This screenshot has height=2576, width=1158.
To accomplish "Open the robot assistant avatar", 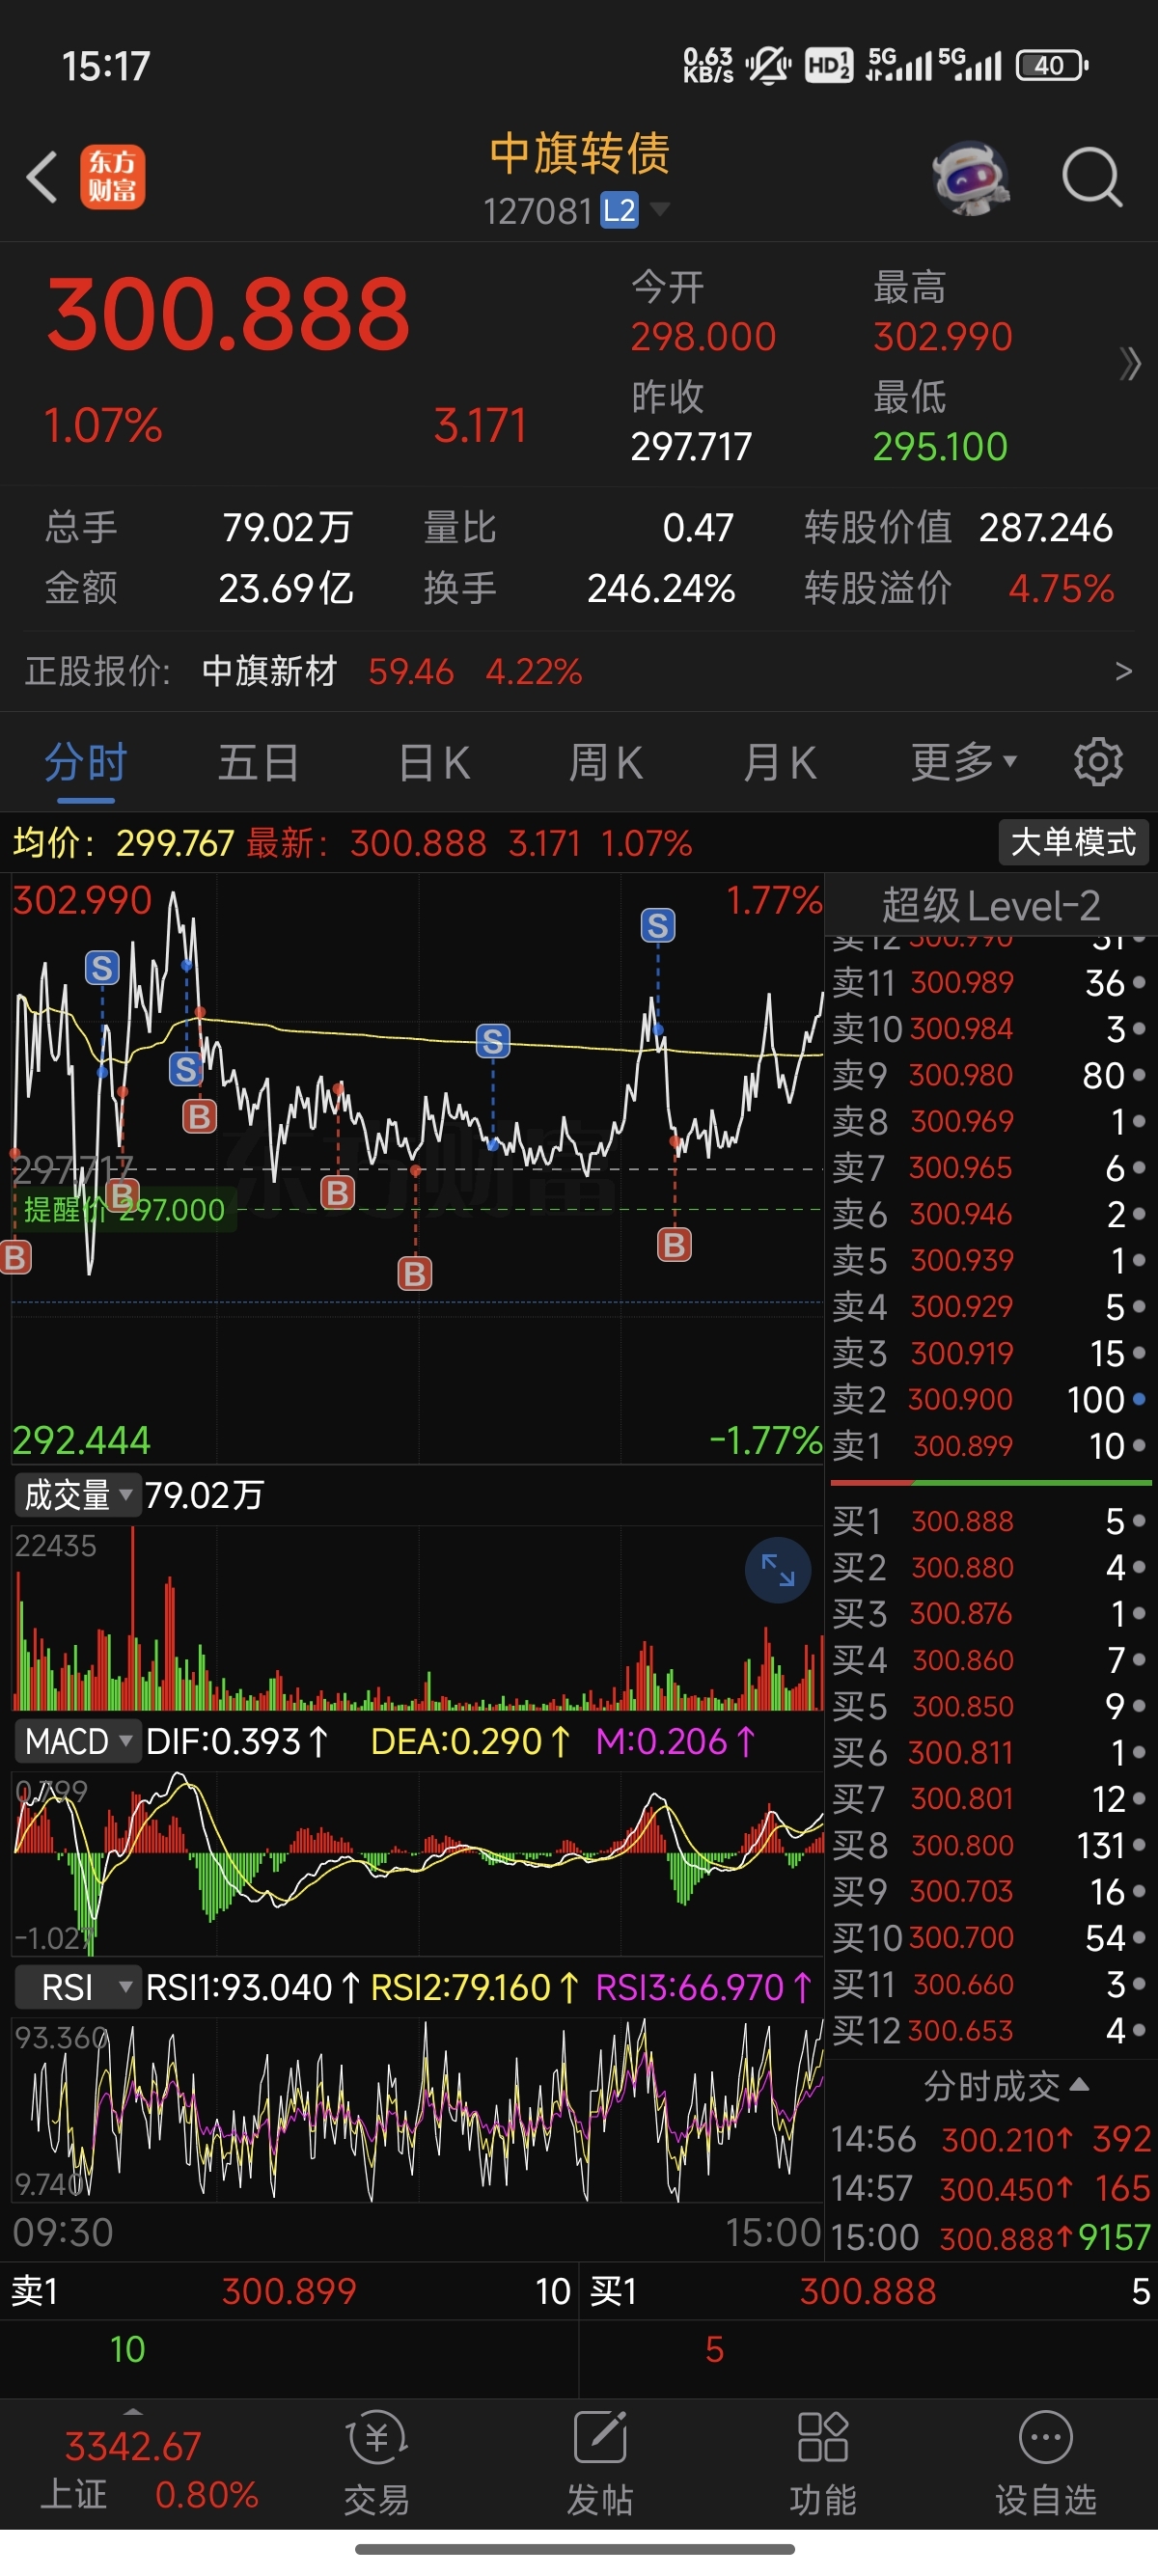I will pyautogui.click(x=970, y=177).
